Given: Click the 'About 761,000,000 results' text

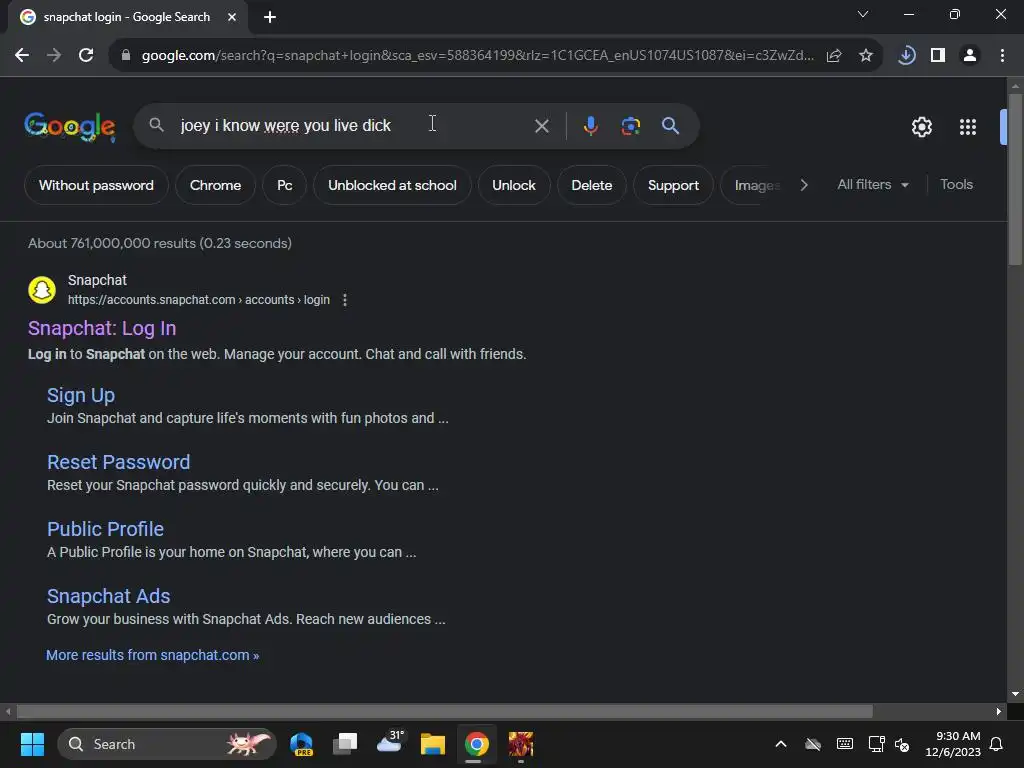Looking at the screenshot, I should [x=160, y=244].
